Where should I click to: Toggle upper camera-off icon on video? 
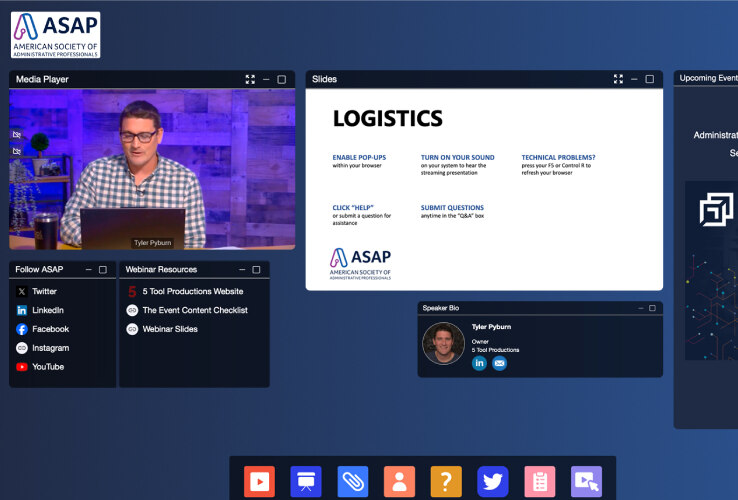(17, 135)
